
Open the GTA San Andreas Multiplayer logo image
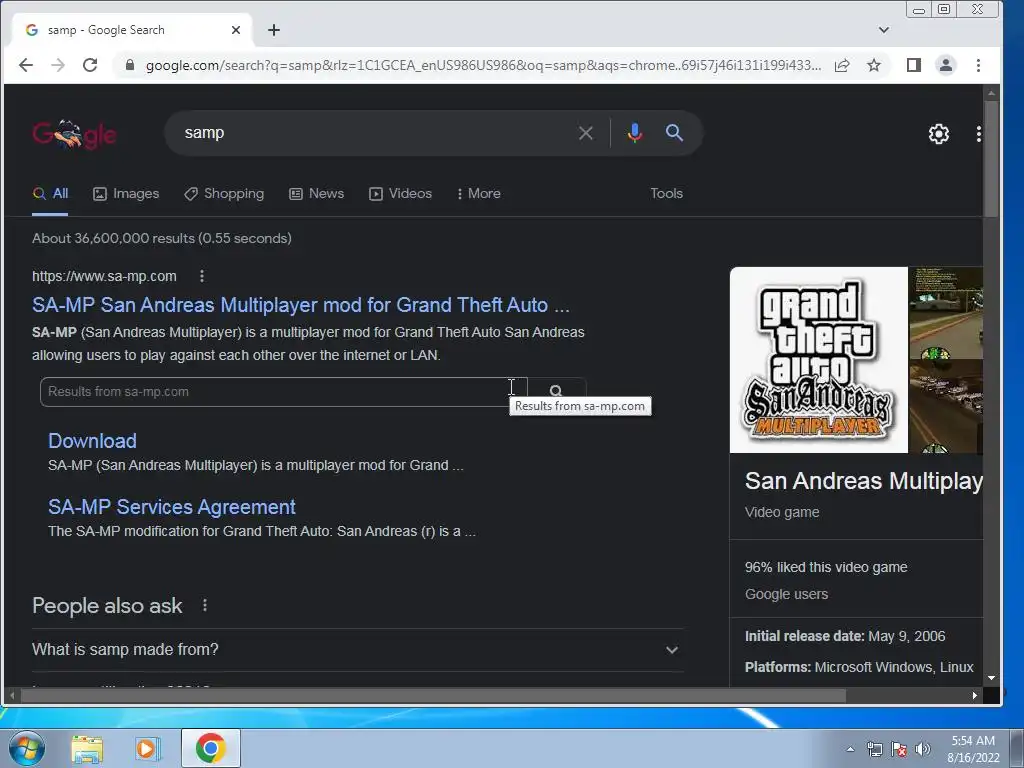(x=818, y=360)
